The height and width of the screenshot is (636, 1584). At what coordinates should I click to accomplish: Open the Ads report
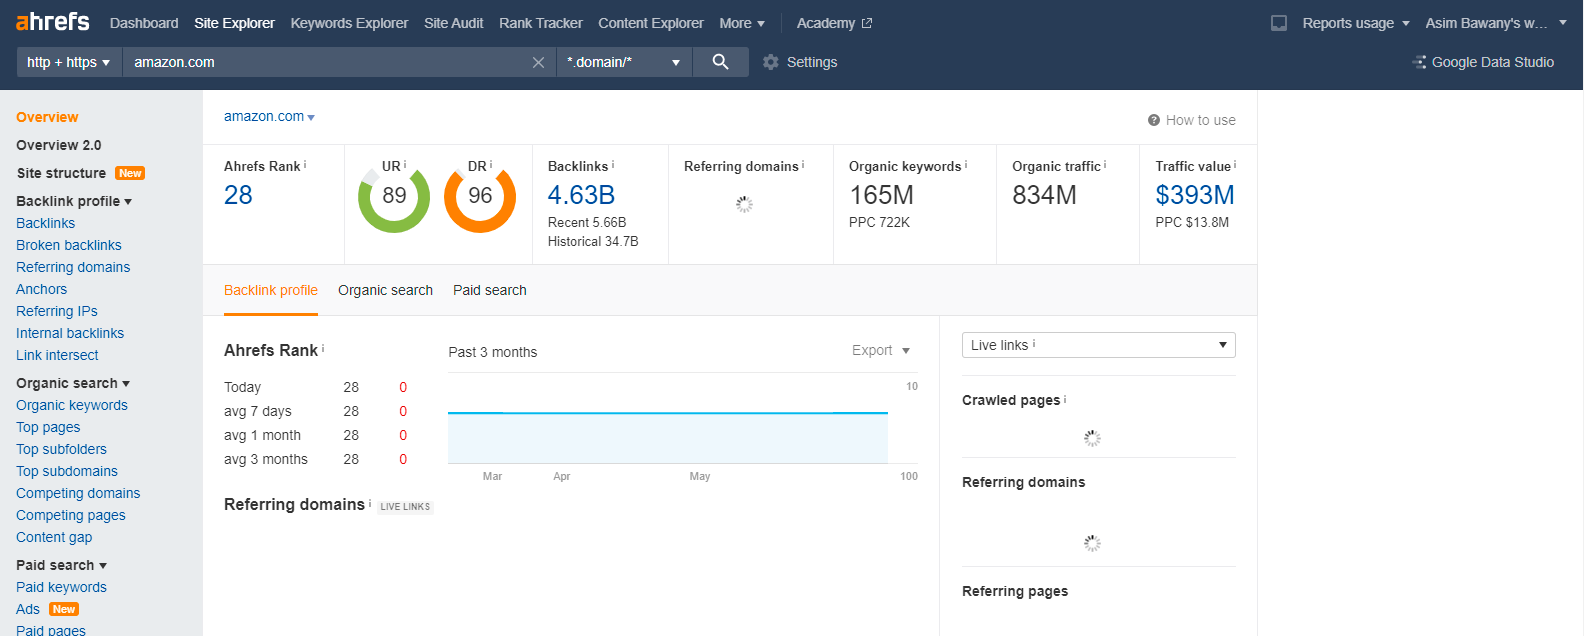28,609
